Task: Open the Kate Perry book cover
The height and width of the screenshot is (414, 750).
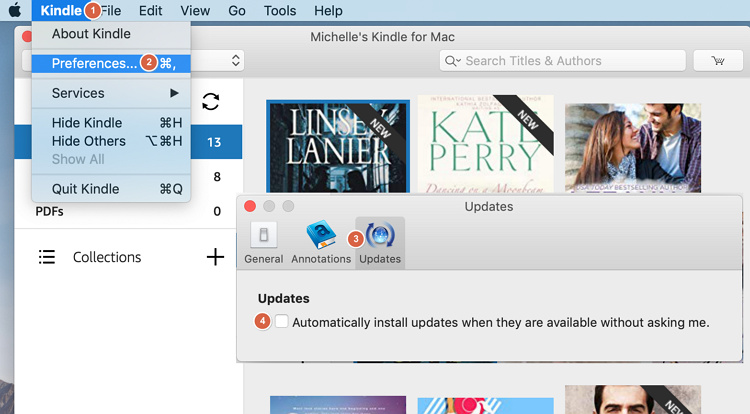Action: pyautogui.click(x=485, y=145)
